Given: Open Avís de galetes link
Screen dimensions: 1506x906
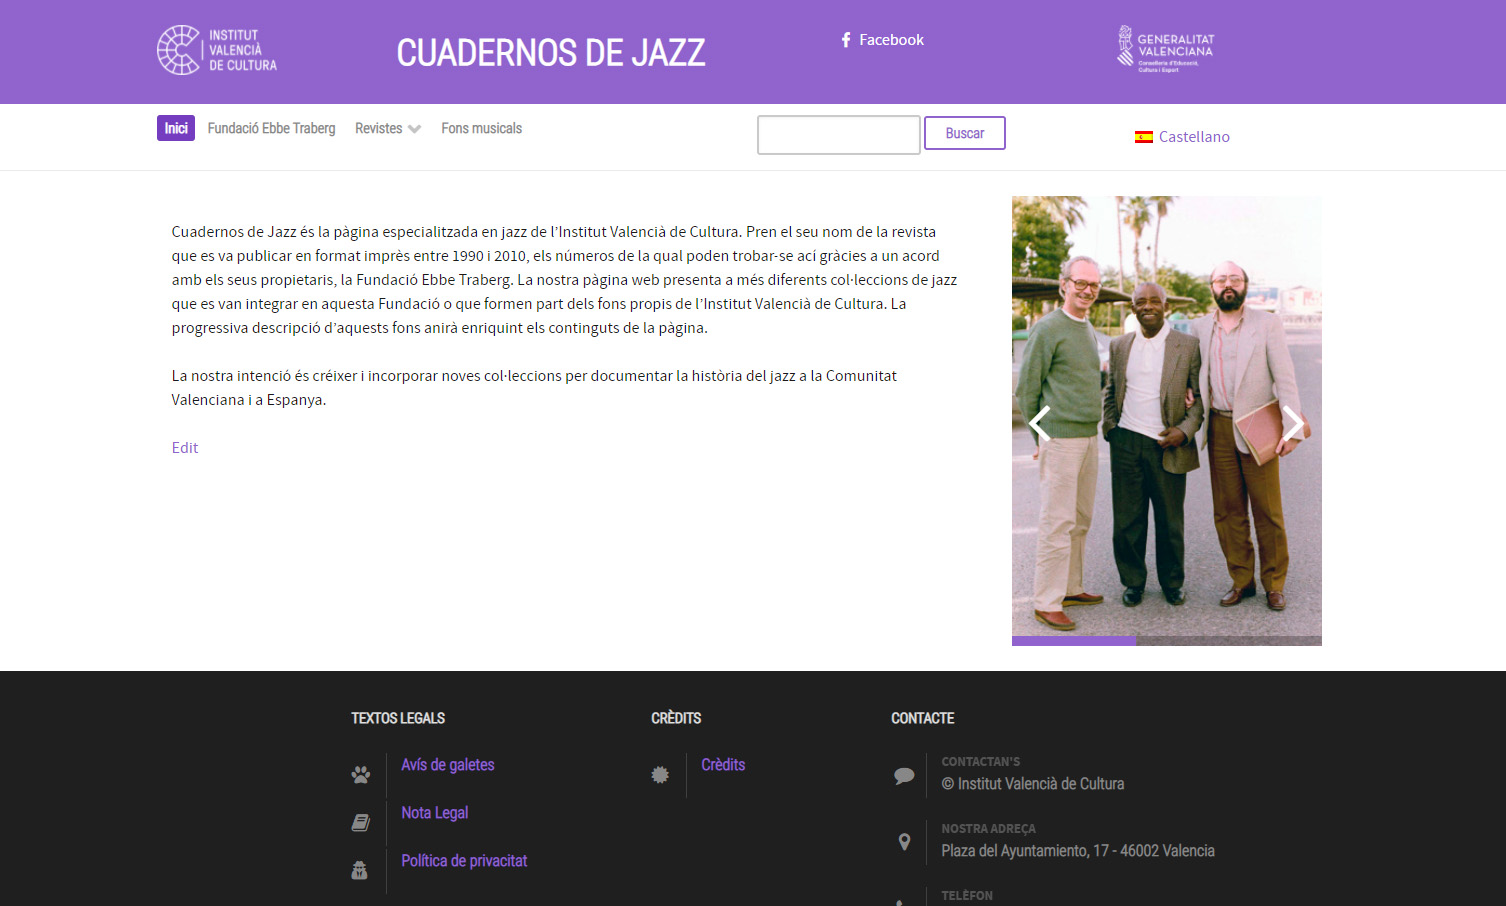Looking at the screenshot, I should coord(448,765).
